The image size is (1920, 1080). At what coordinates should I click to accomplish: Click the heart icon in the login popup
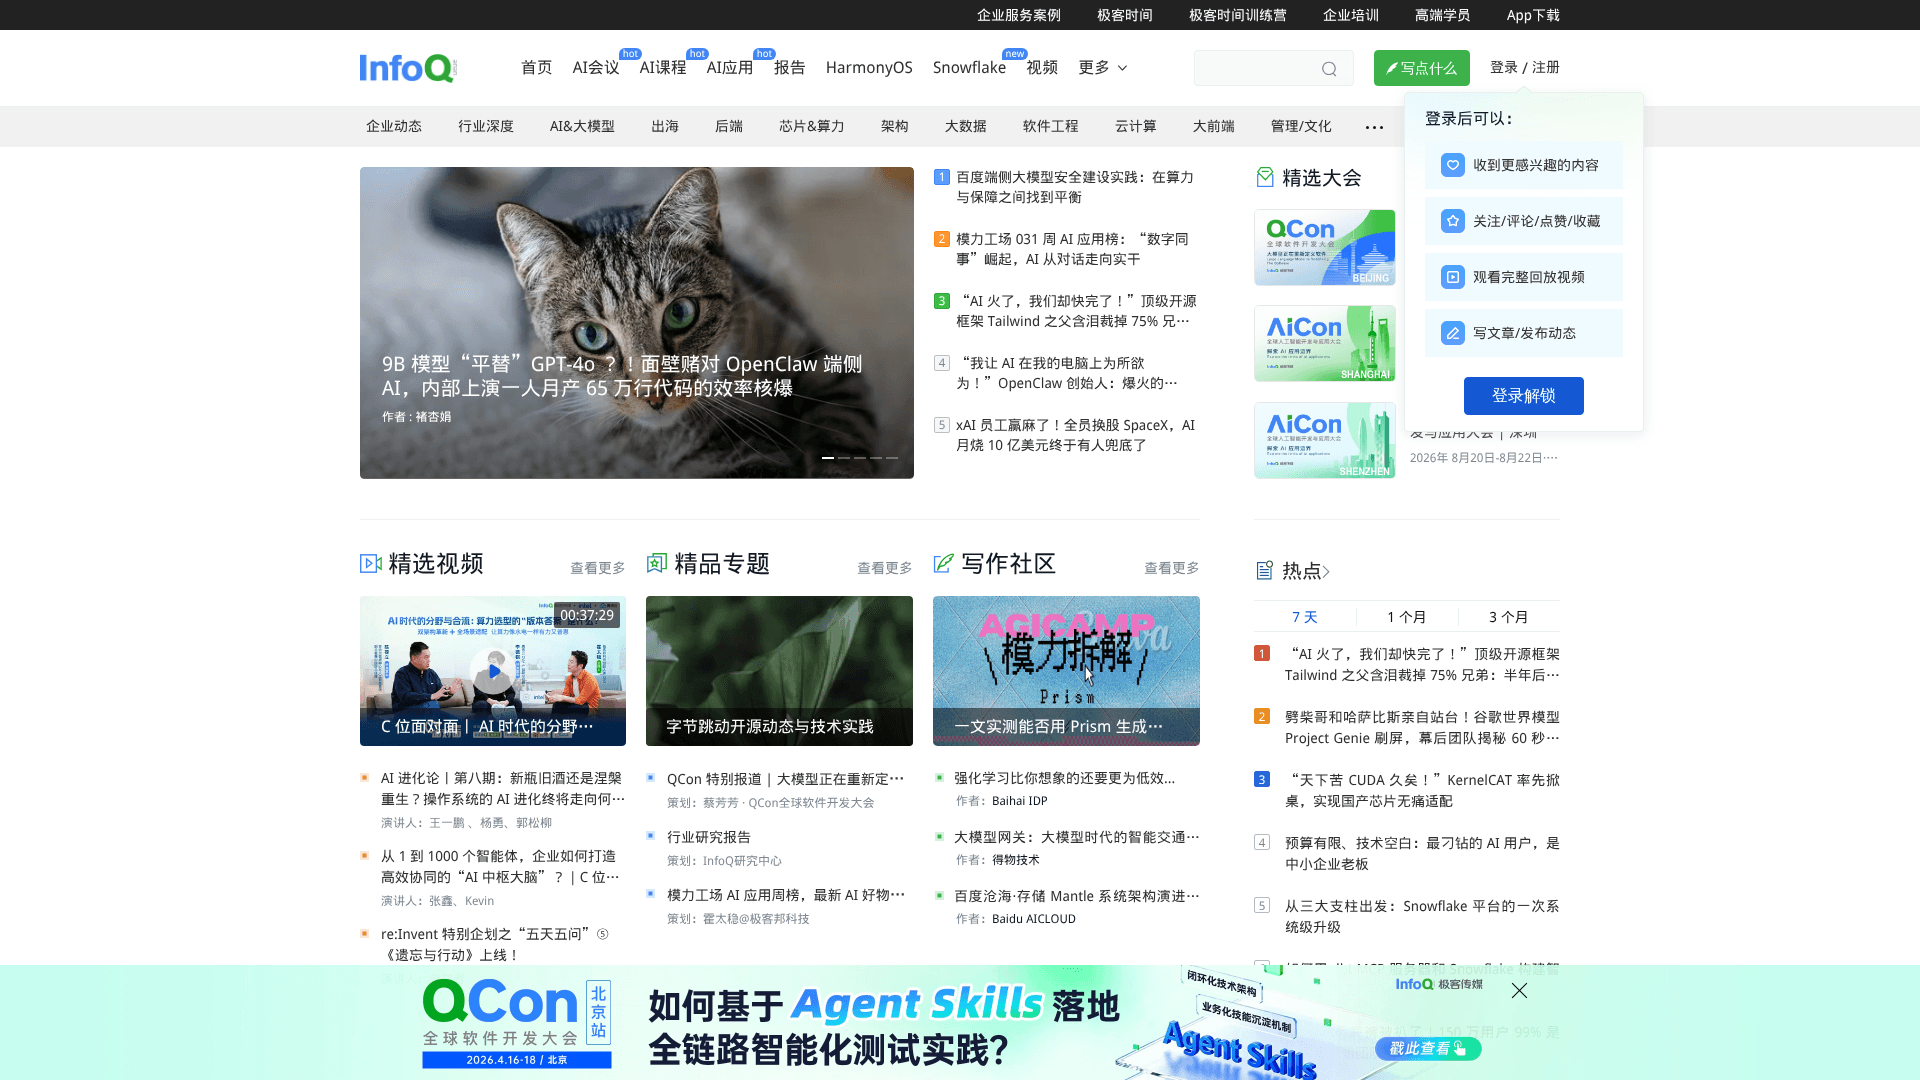(1452, 164)
